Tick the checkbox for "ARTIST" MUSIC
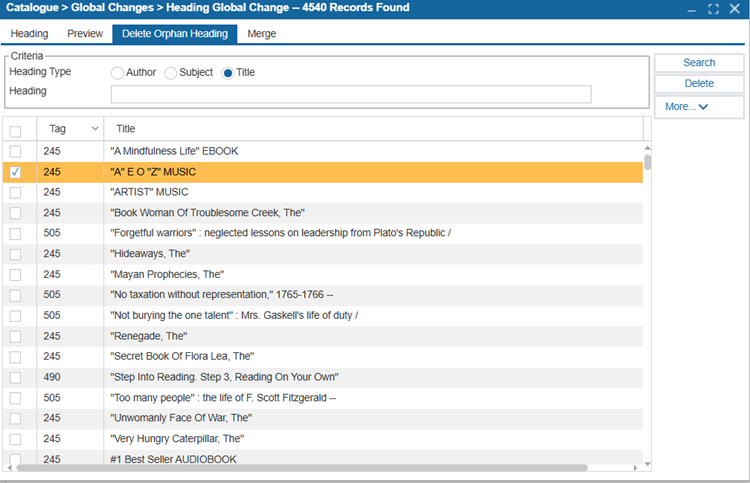This screenshot has height=483, width=750. (x=15, y=192)
